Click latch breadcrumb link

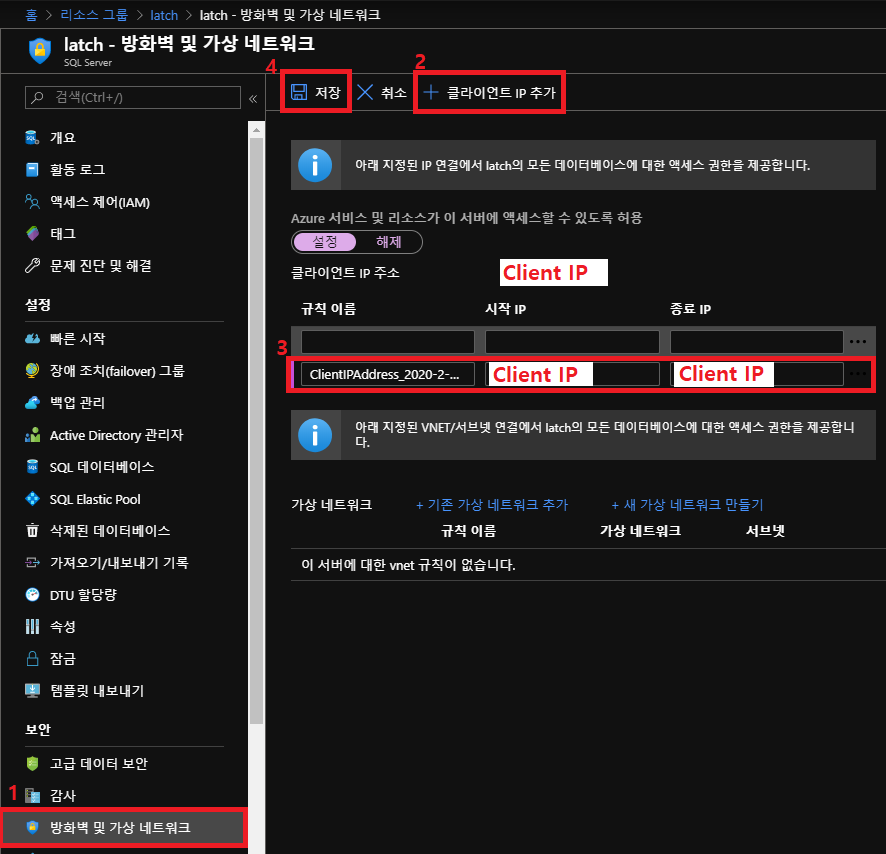click(164, 15)
